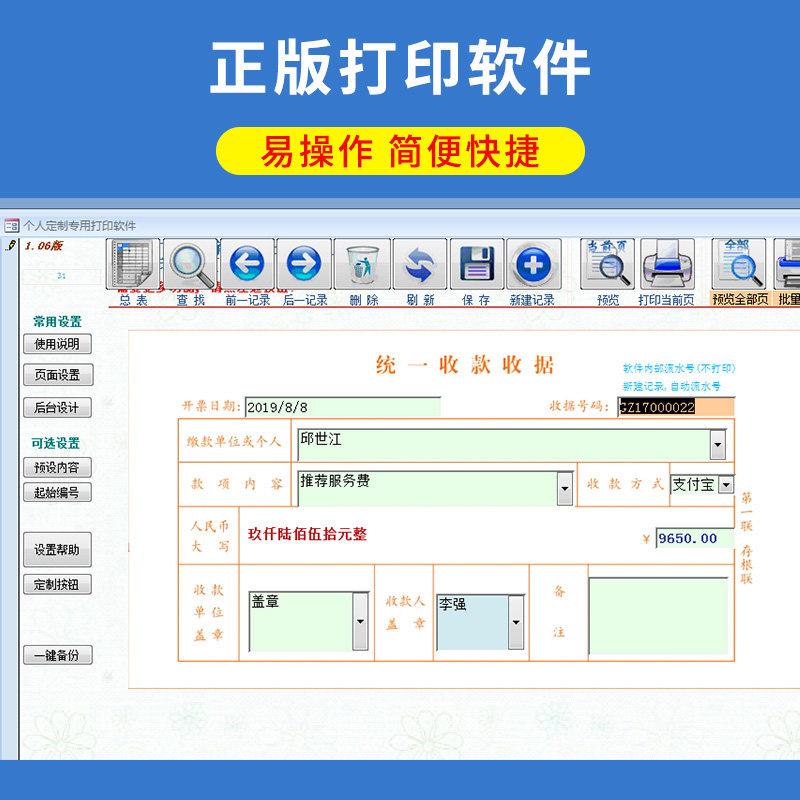Viewport: 800px width, 800px height.
Task: Click the 收据号码 field GZ17000022
Action: click(x=676, y=407)
